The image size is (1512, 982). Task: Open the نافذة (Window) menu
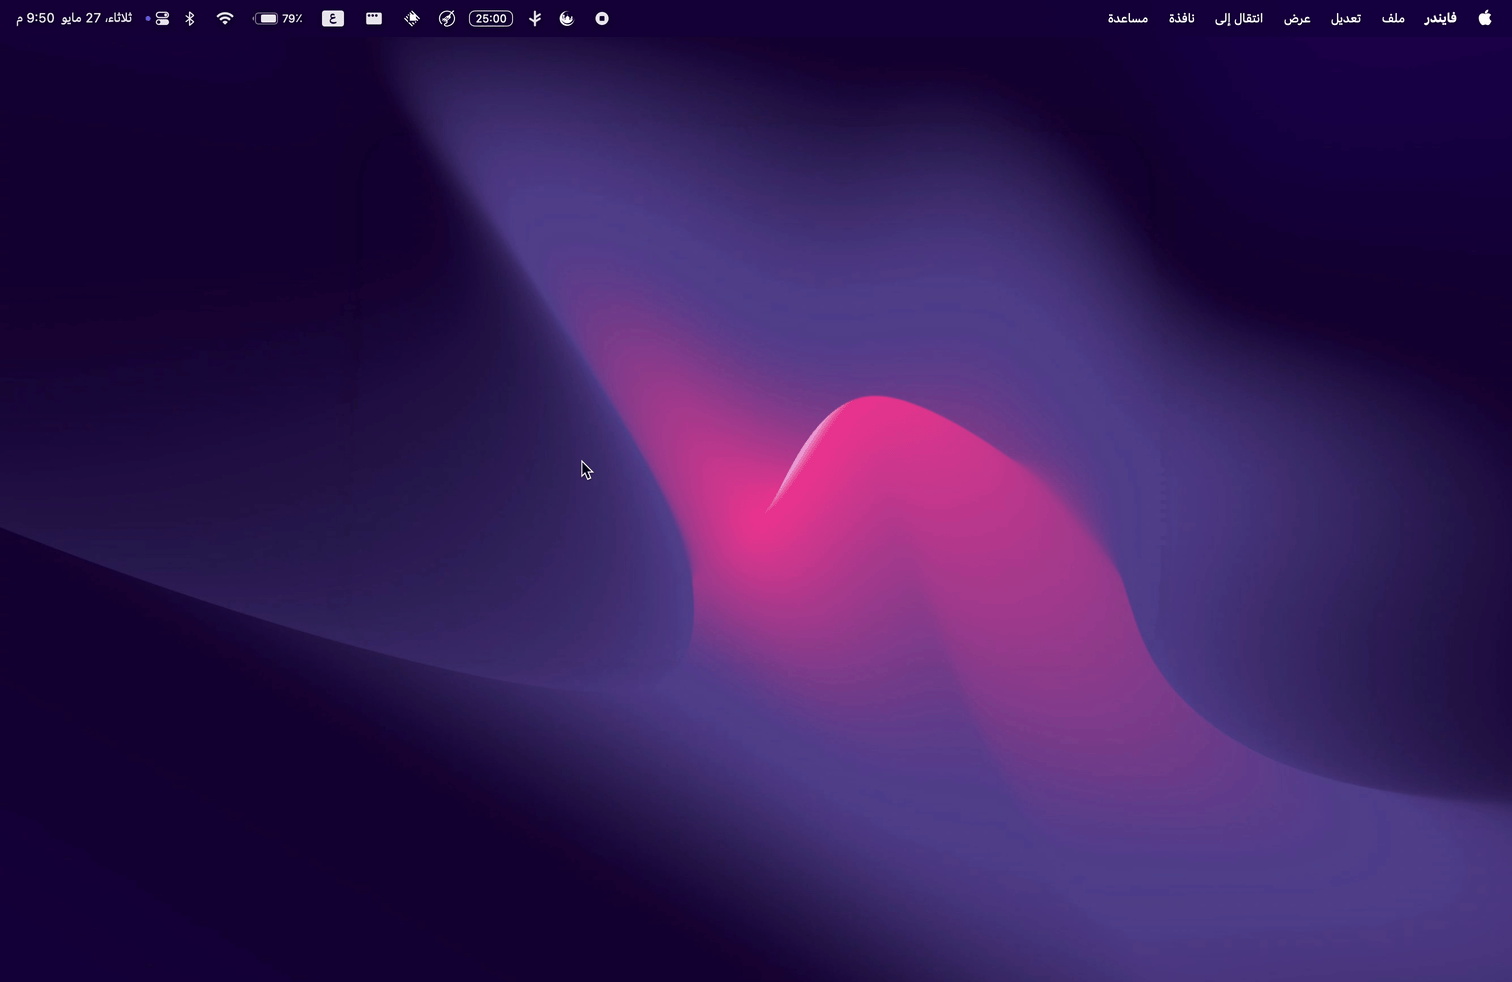coord(1181,18)
